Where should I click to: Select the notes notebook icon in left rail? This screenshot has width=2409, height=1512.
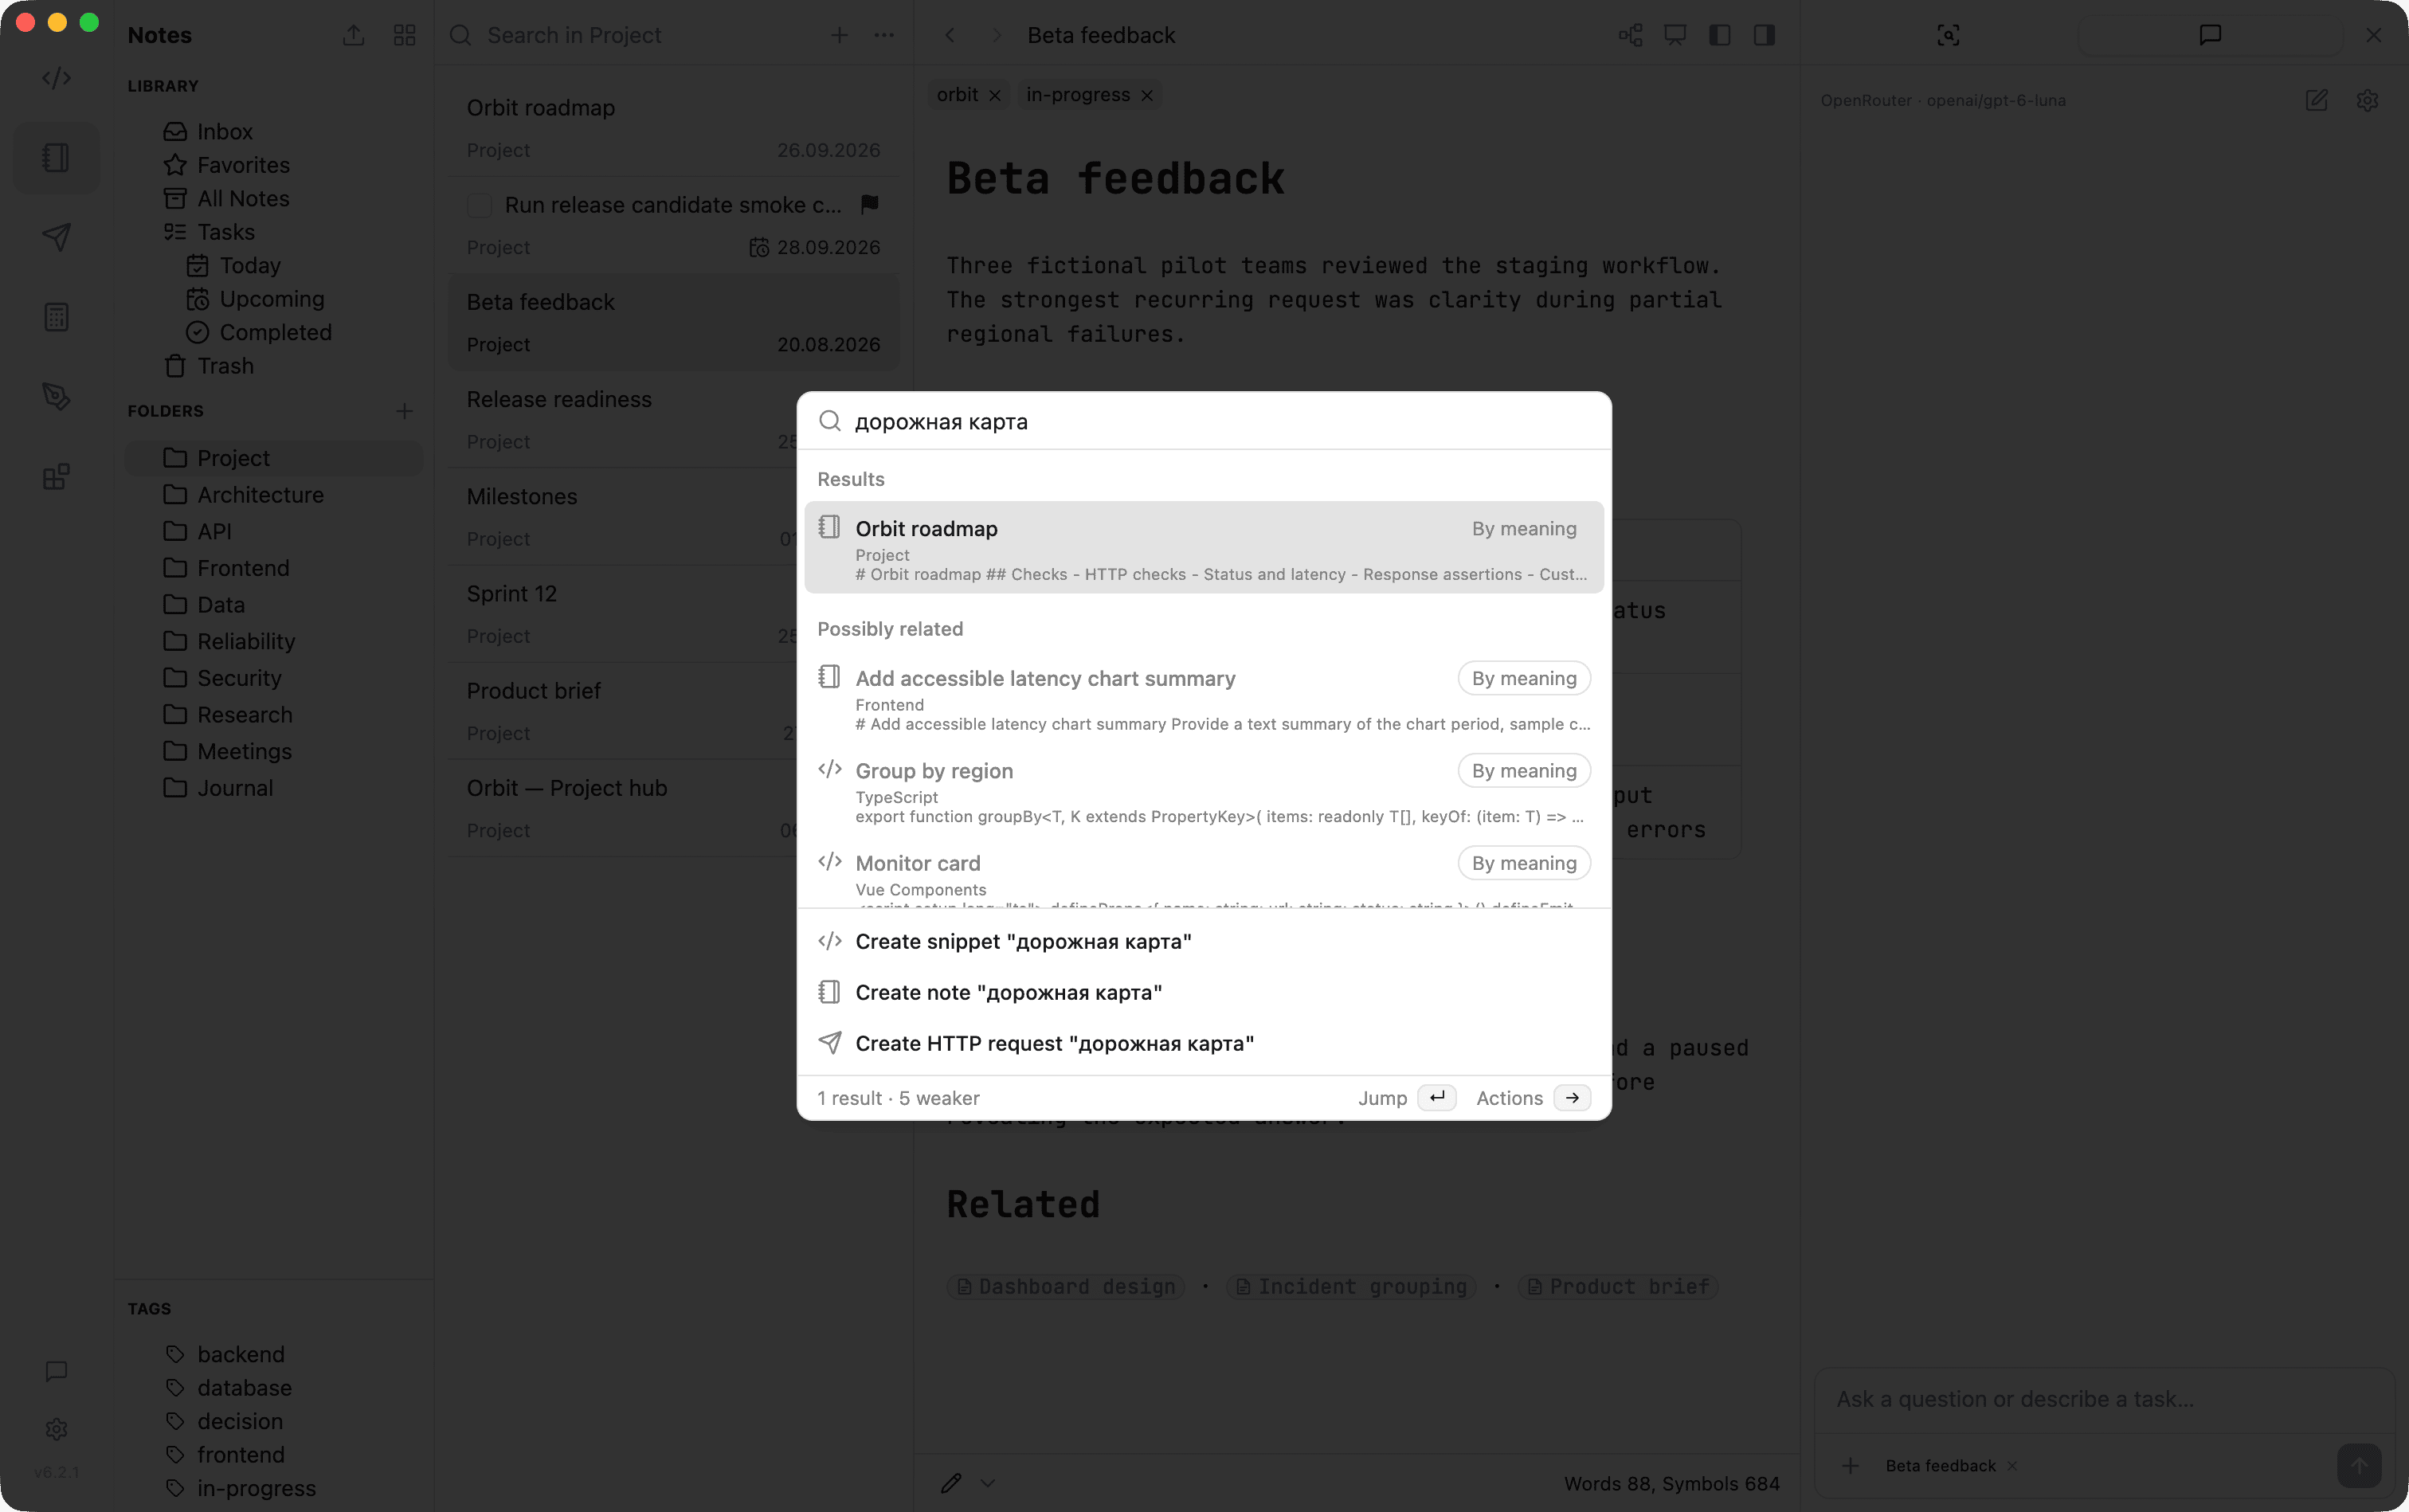click(56, 157)
